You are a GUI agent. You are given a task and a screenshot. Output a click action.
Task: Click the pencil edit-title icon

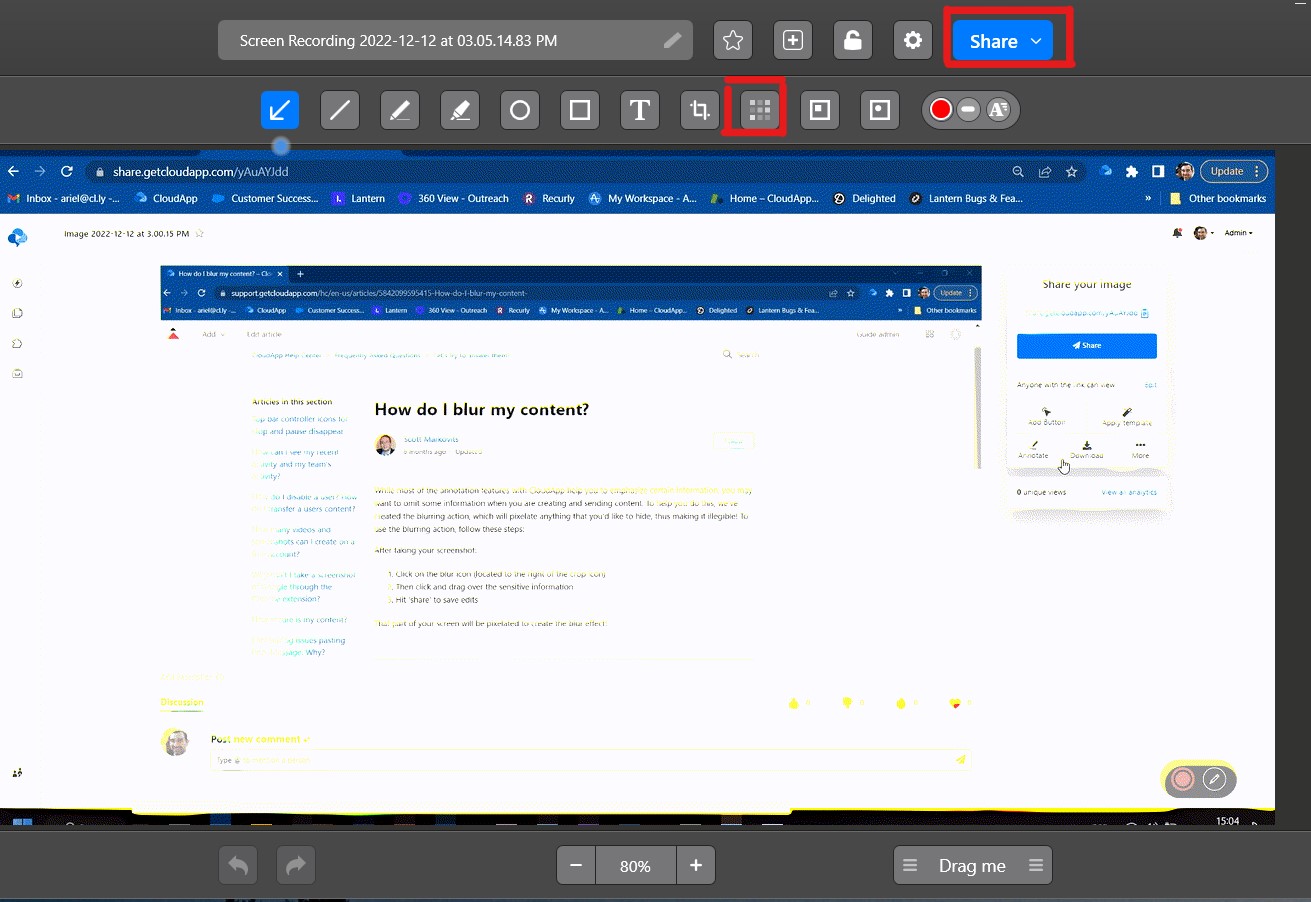673,41
